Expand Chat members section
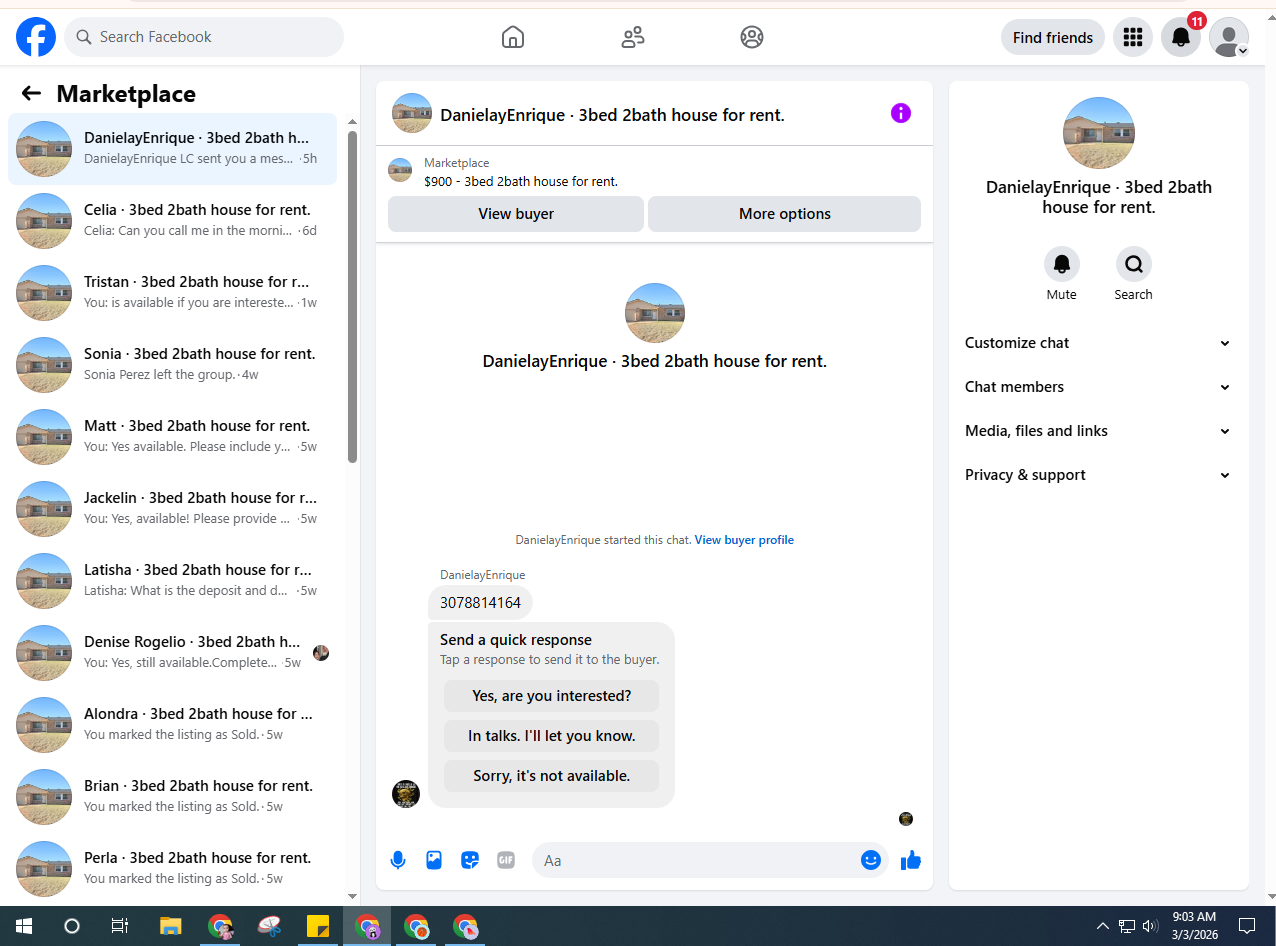The width and height of the screenshot is (1276, 946). [x=1099, y=387]
